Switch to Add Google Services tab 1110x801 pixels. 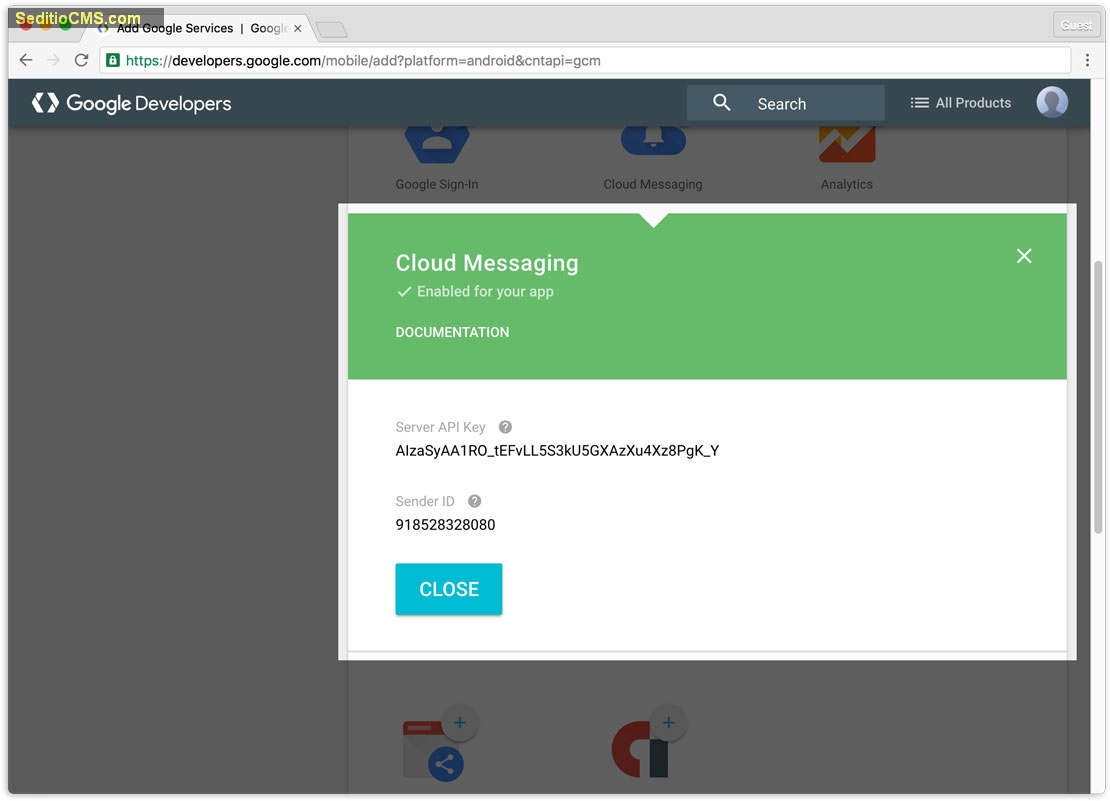click(x=202, y=28)
